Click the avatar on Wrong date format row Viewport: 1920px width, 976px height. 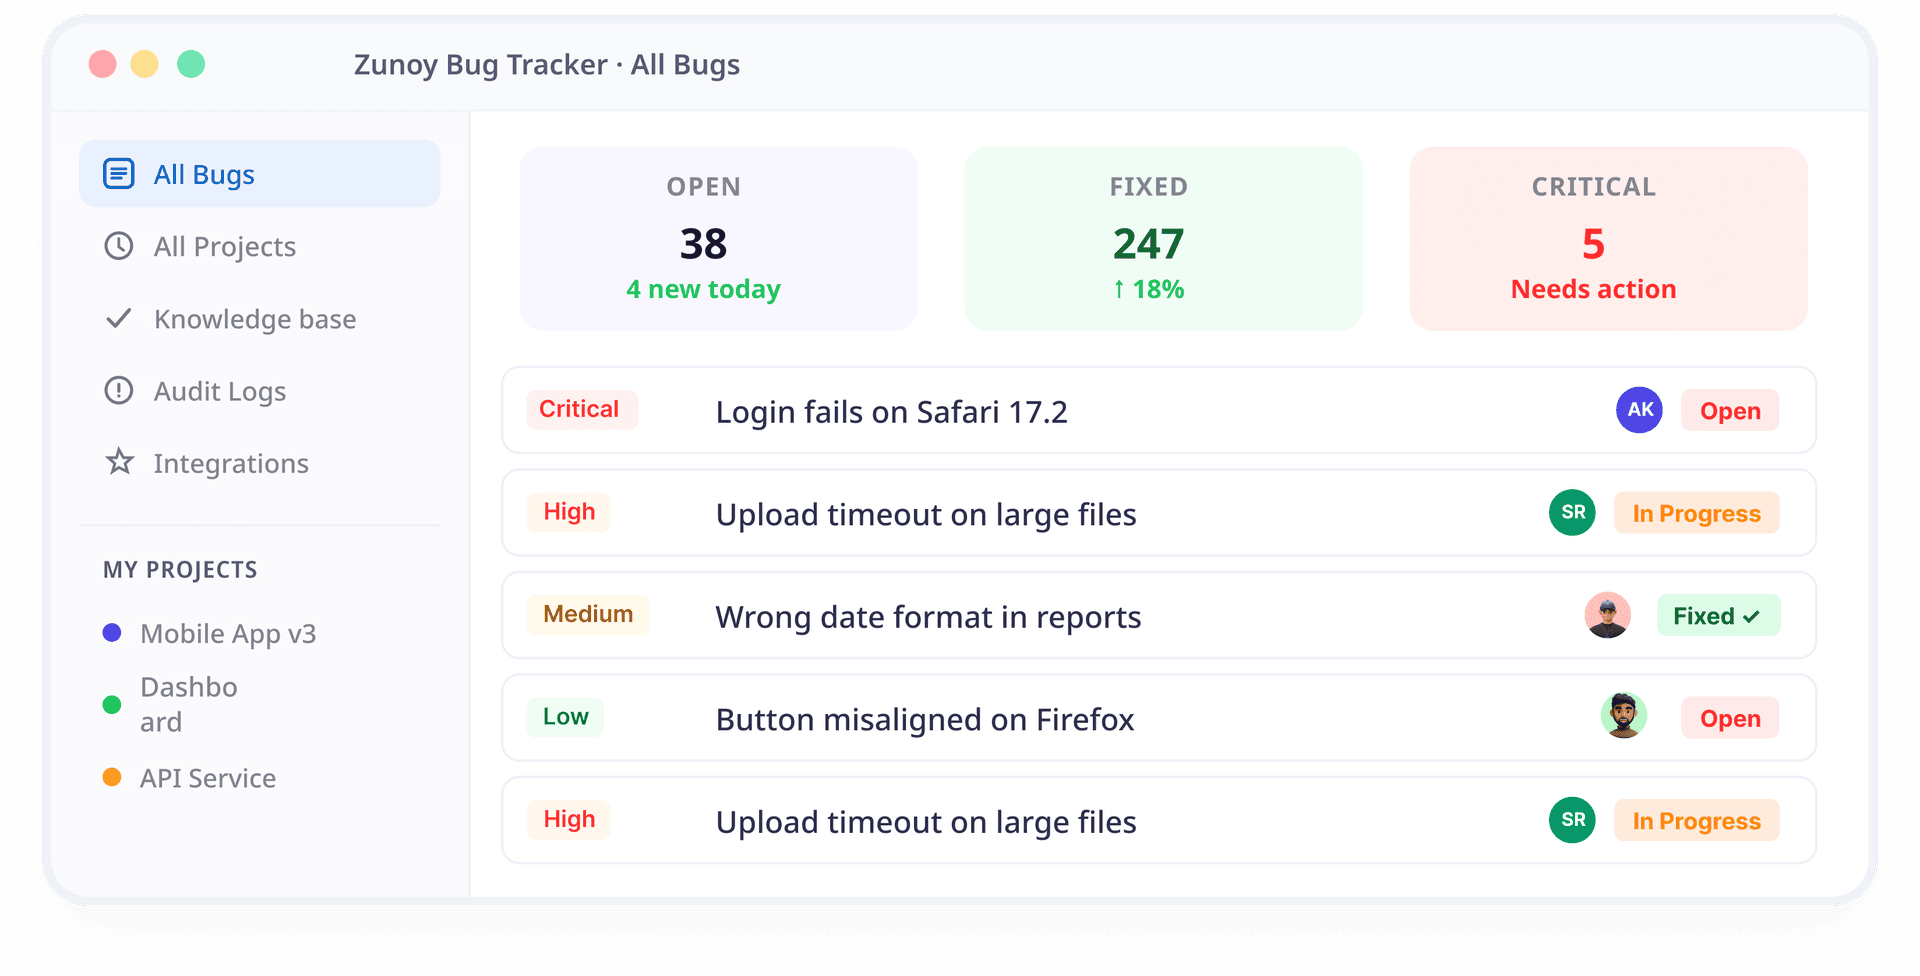pos(1608,615)
